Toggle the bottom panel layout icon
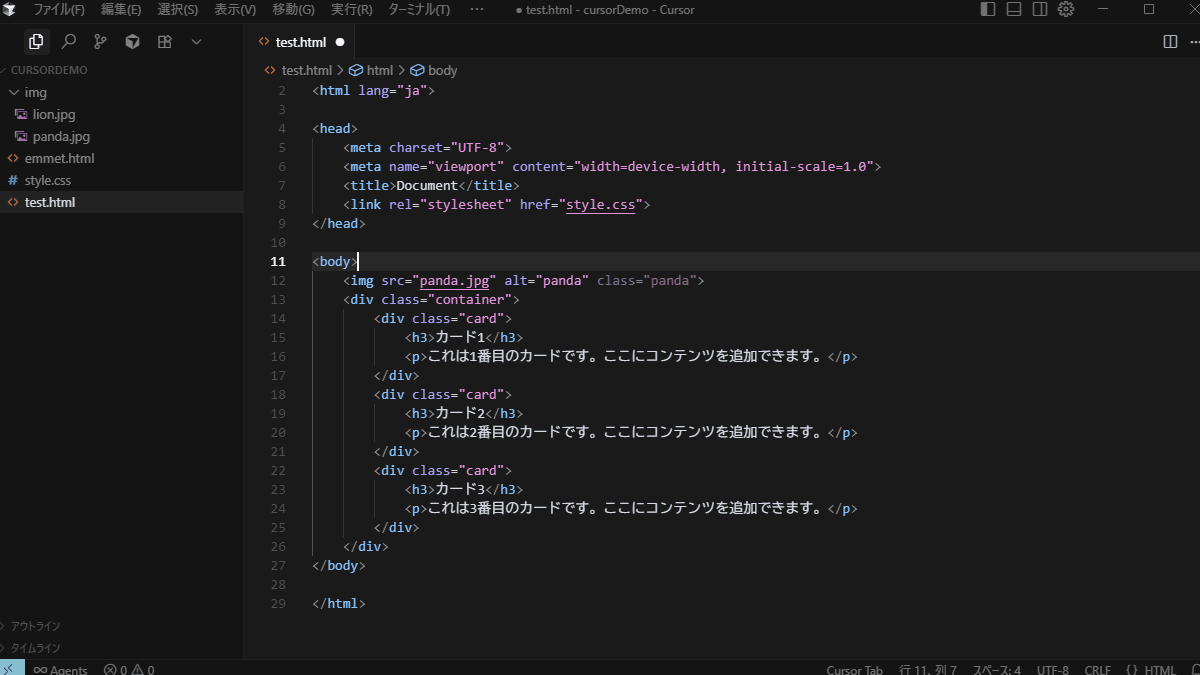The image size is (1200, 675). (x=1014, y=9)
